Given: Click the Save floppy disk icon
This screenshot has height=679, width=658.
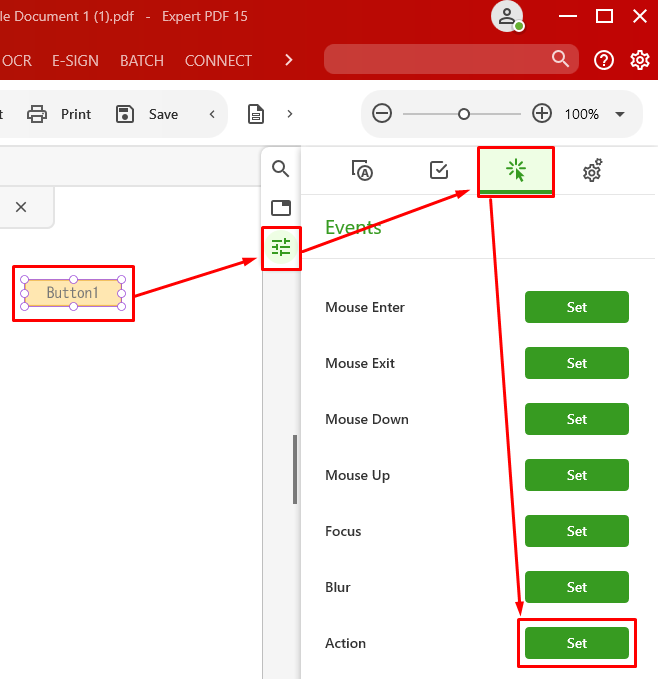Looking at the screenshot, I should 125,114.
